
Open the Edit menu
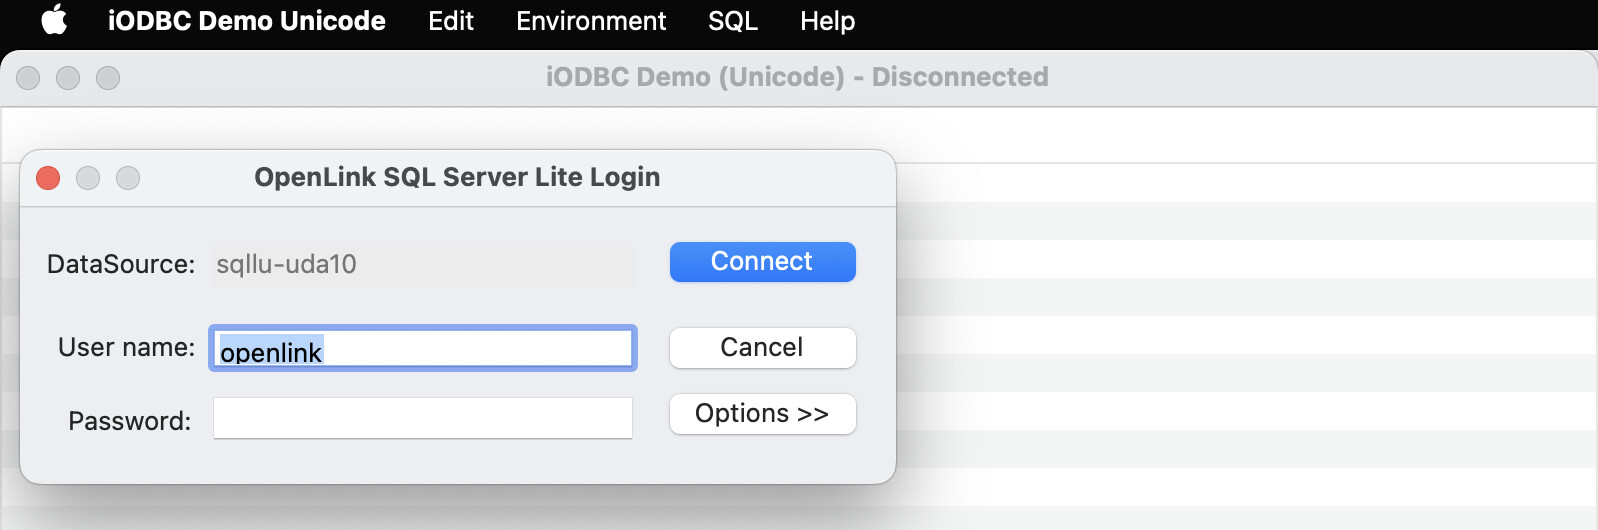(450, 21)
